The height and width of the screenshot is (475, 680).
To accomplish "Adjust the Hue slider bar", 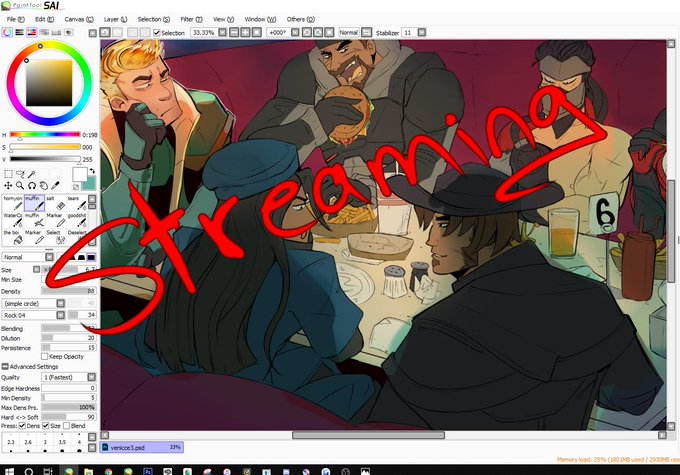I will click(x=45, y=135).
